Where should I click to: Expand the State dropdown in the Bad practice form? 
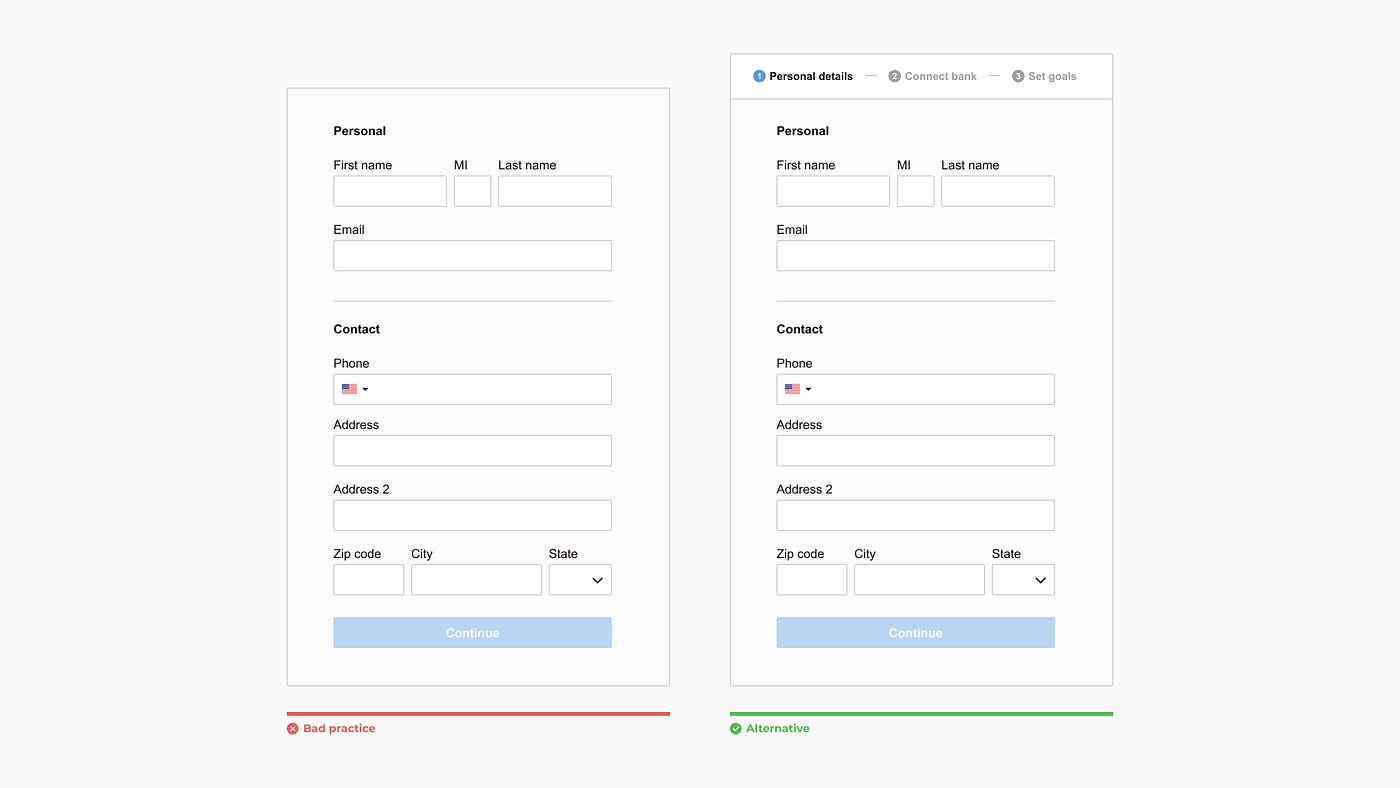coord(580,580)
